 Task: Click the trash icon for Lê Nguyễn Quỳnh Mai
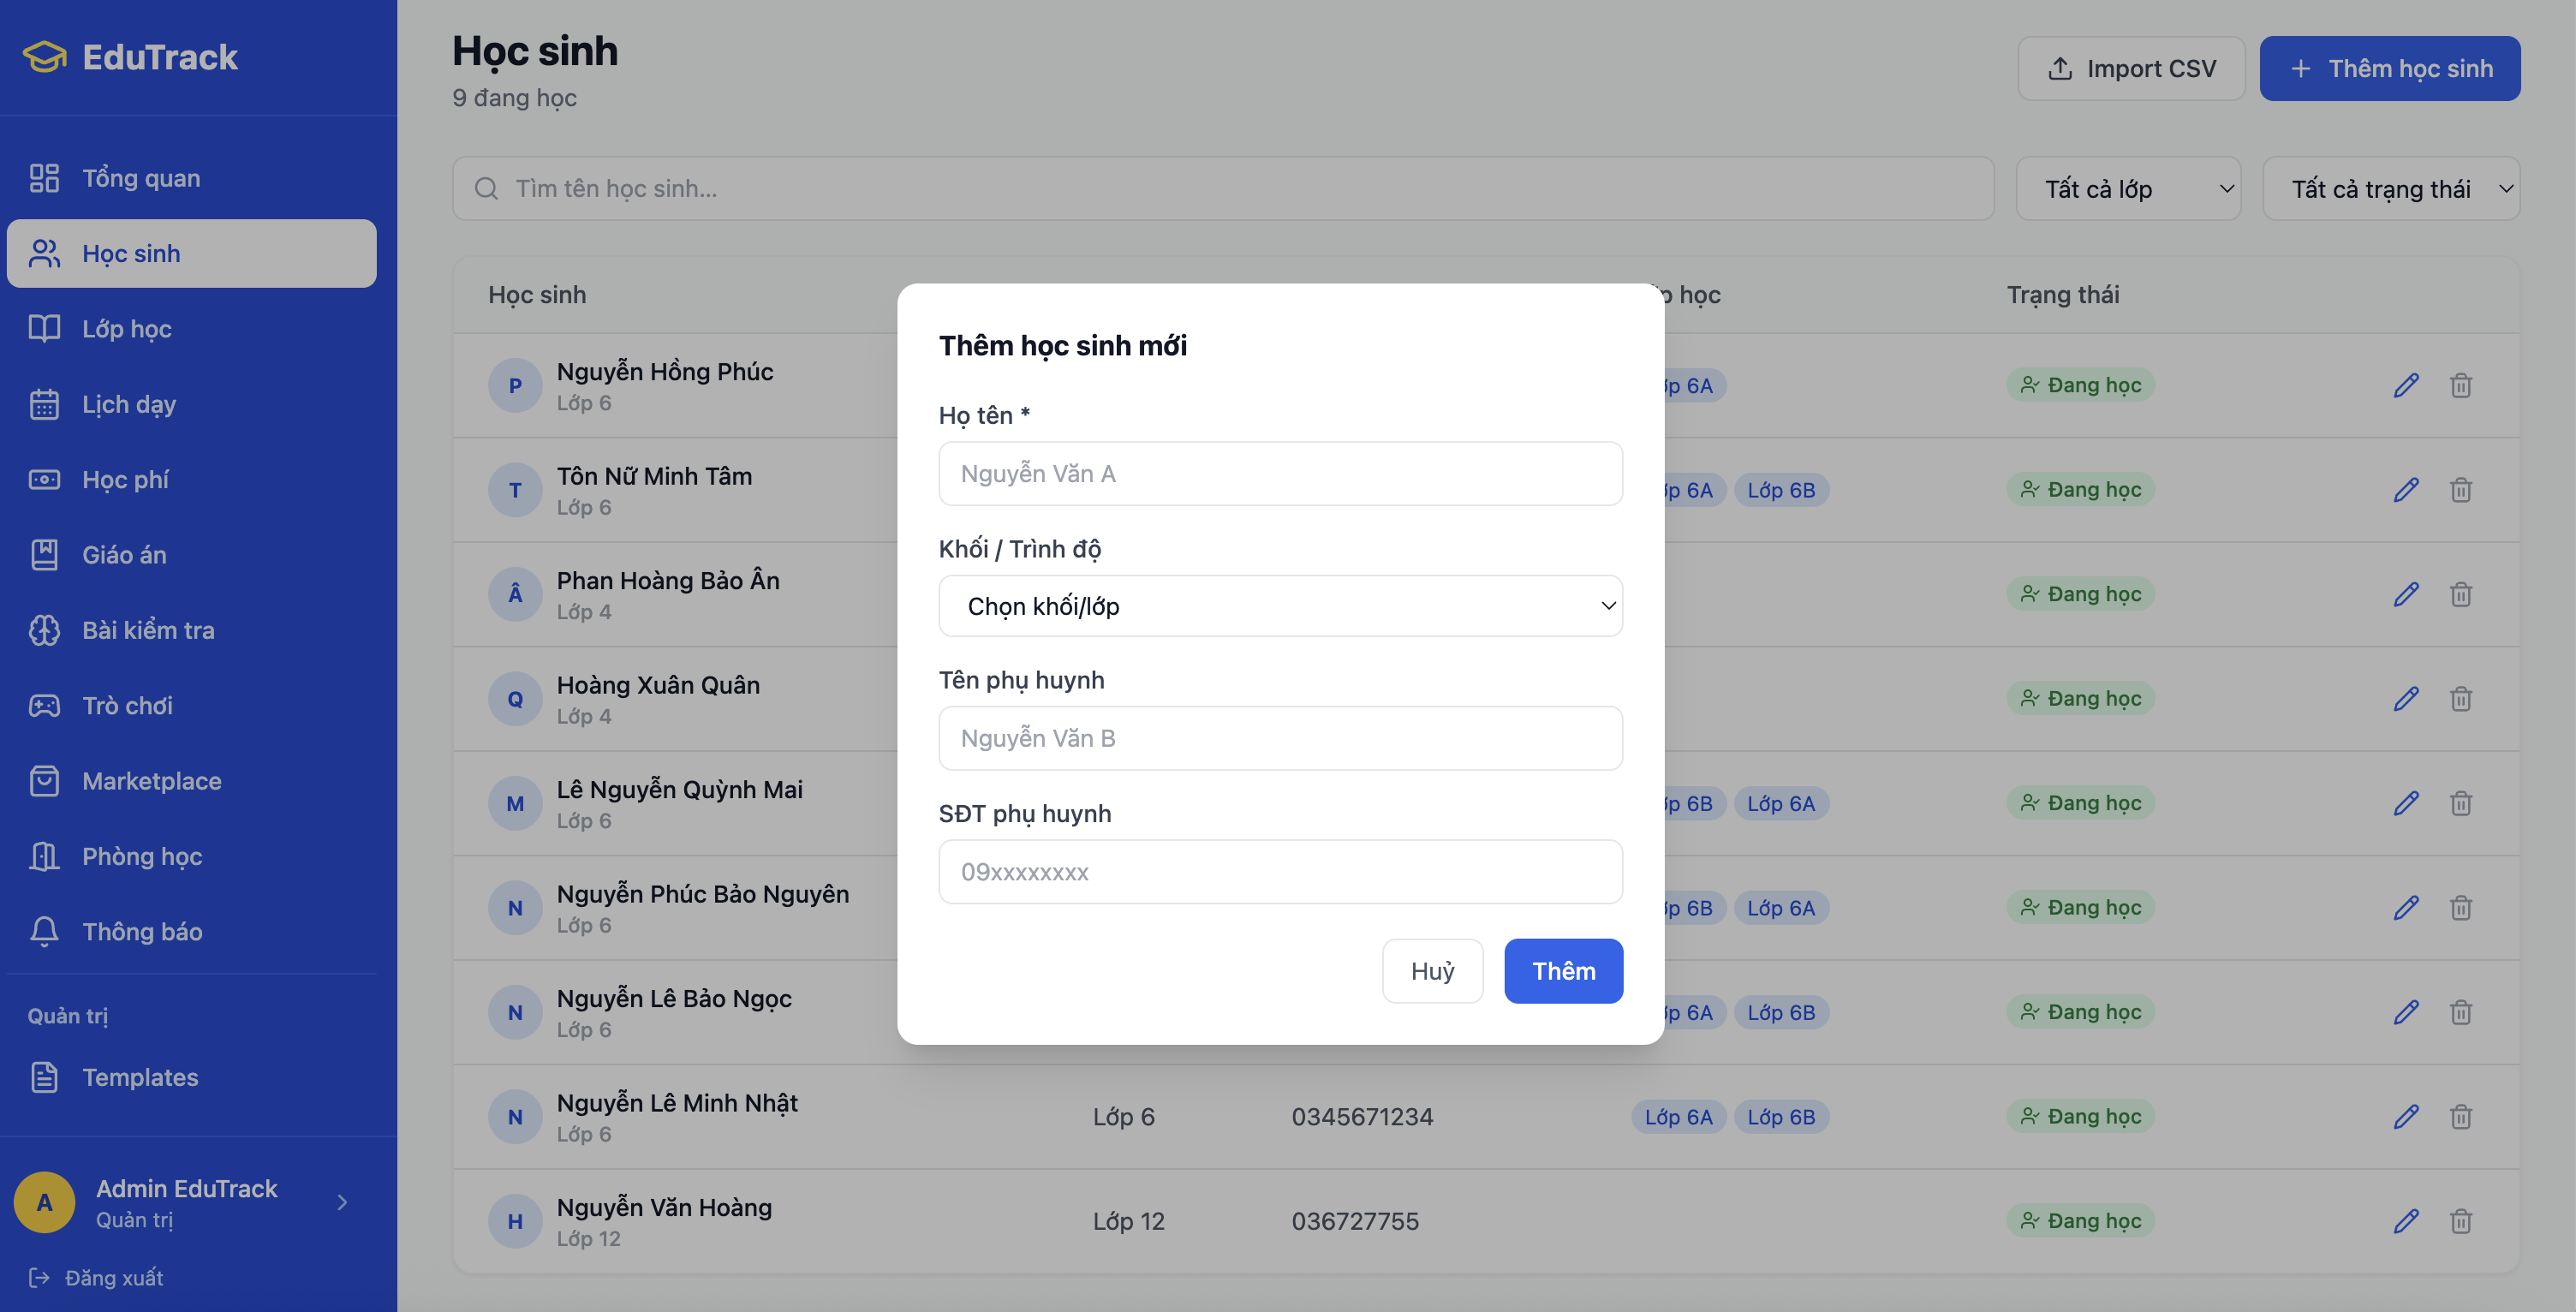point(2460,803)
